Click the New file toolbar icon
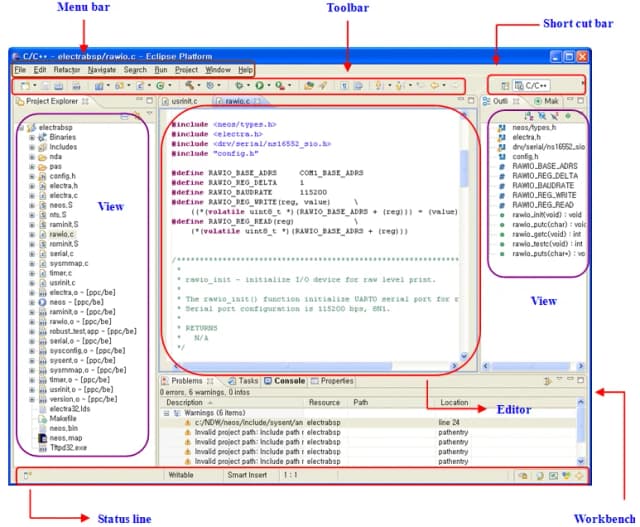640x527 pixels. tap(25, 86)
